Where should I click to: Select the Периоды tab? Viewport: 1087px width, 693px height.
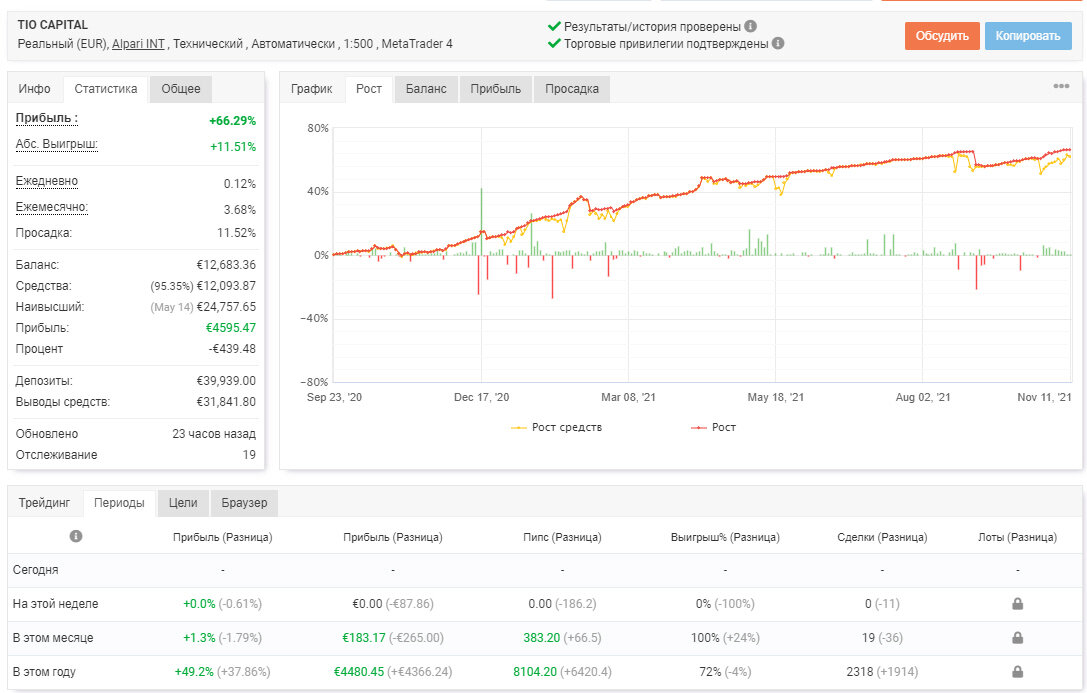click(x=119, y=503)
